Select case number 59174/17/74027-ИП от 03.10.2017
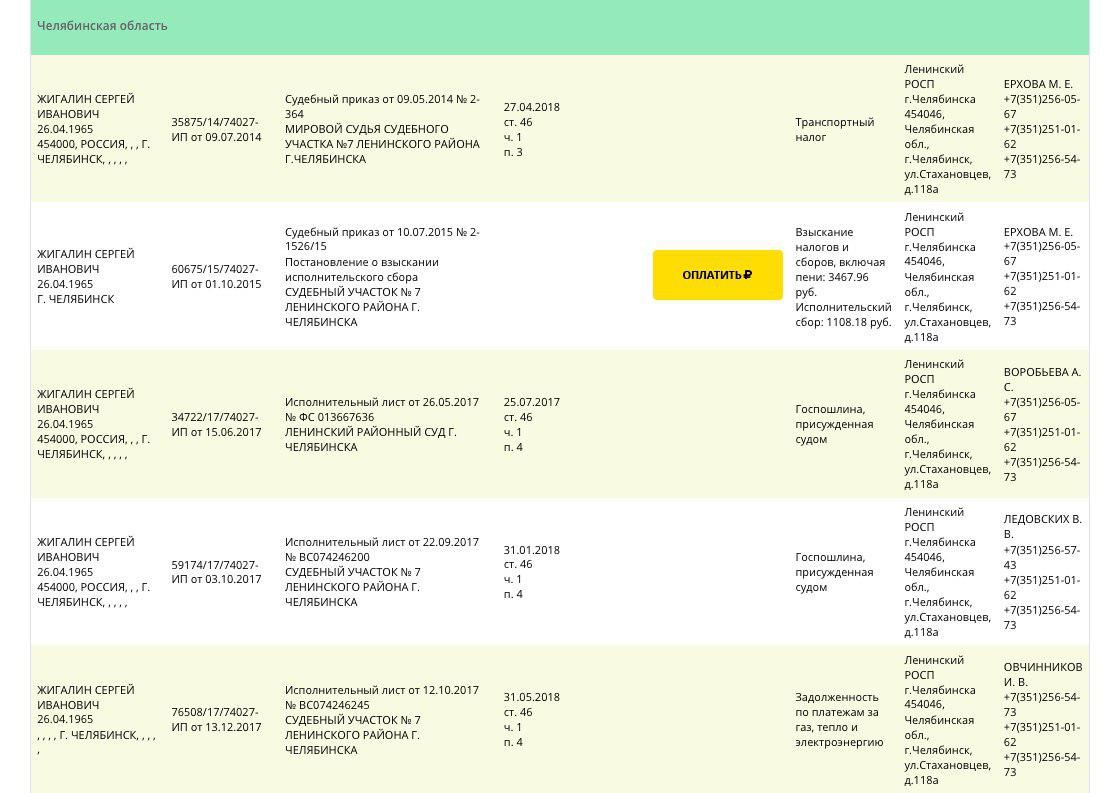 [216, 572]
